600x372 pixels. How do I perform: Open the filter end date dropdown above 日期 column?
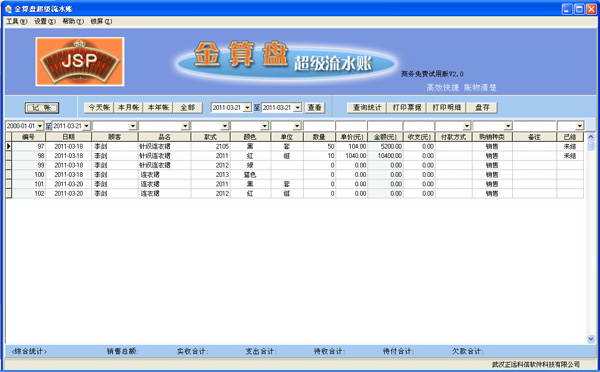86,126
